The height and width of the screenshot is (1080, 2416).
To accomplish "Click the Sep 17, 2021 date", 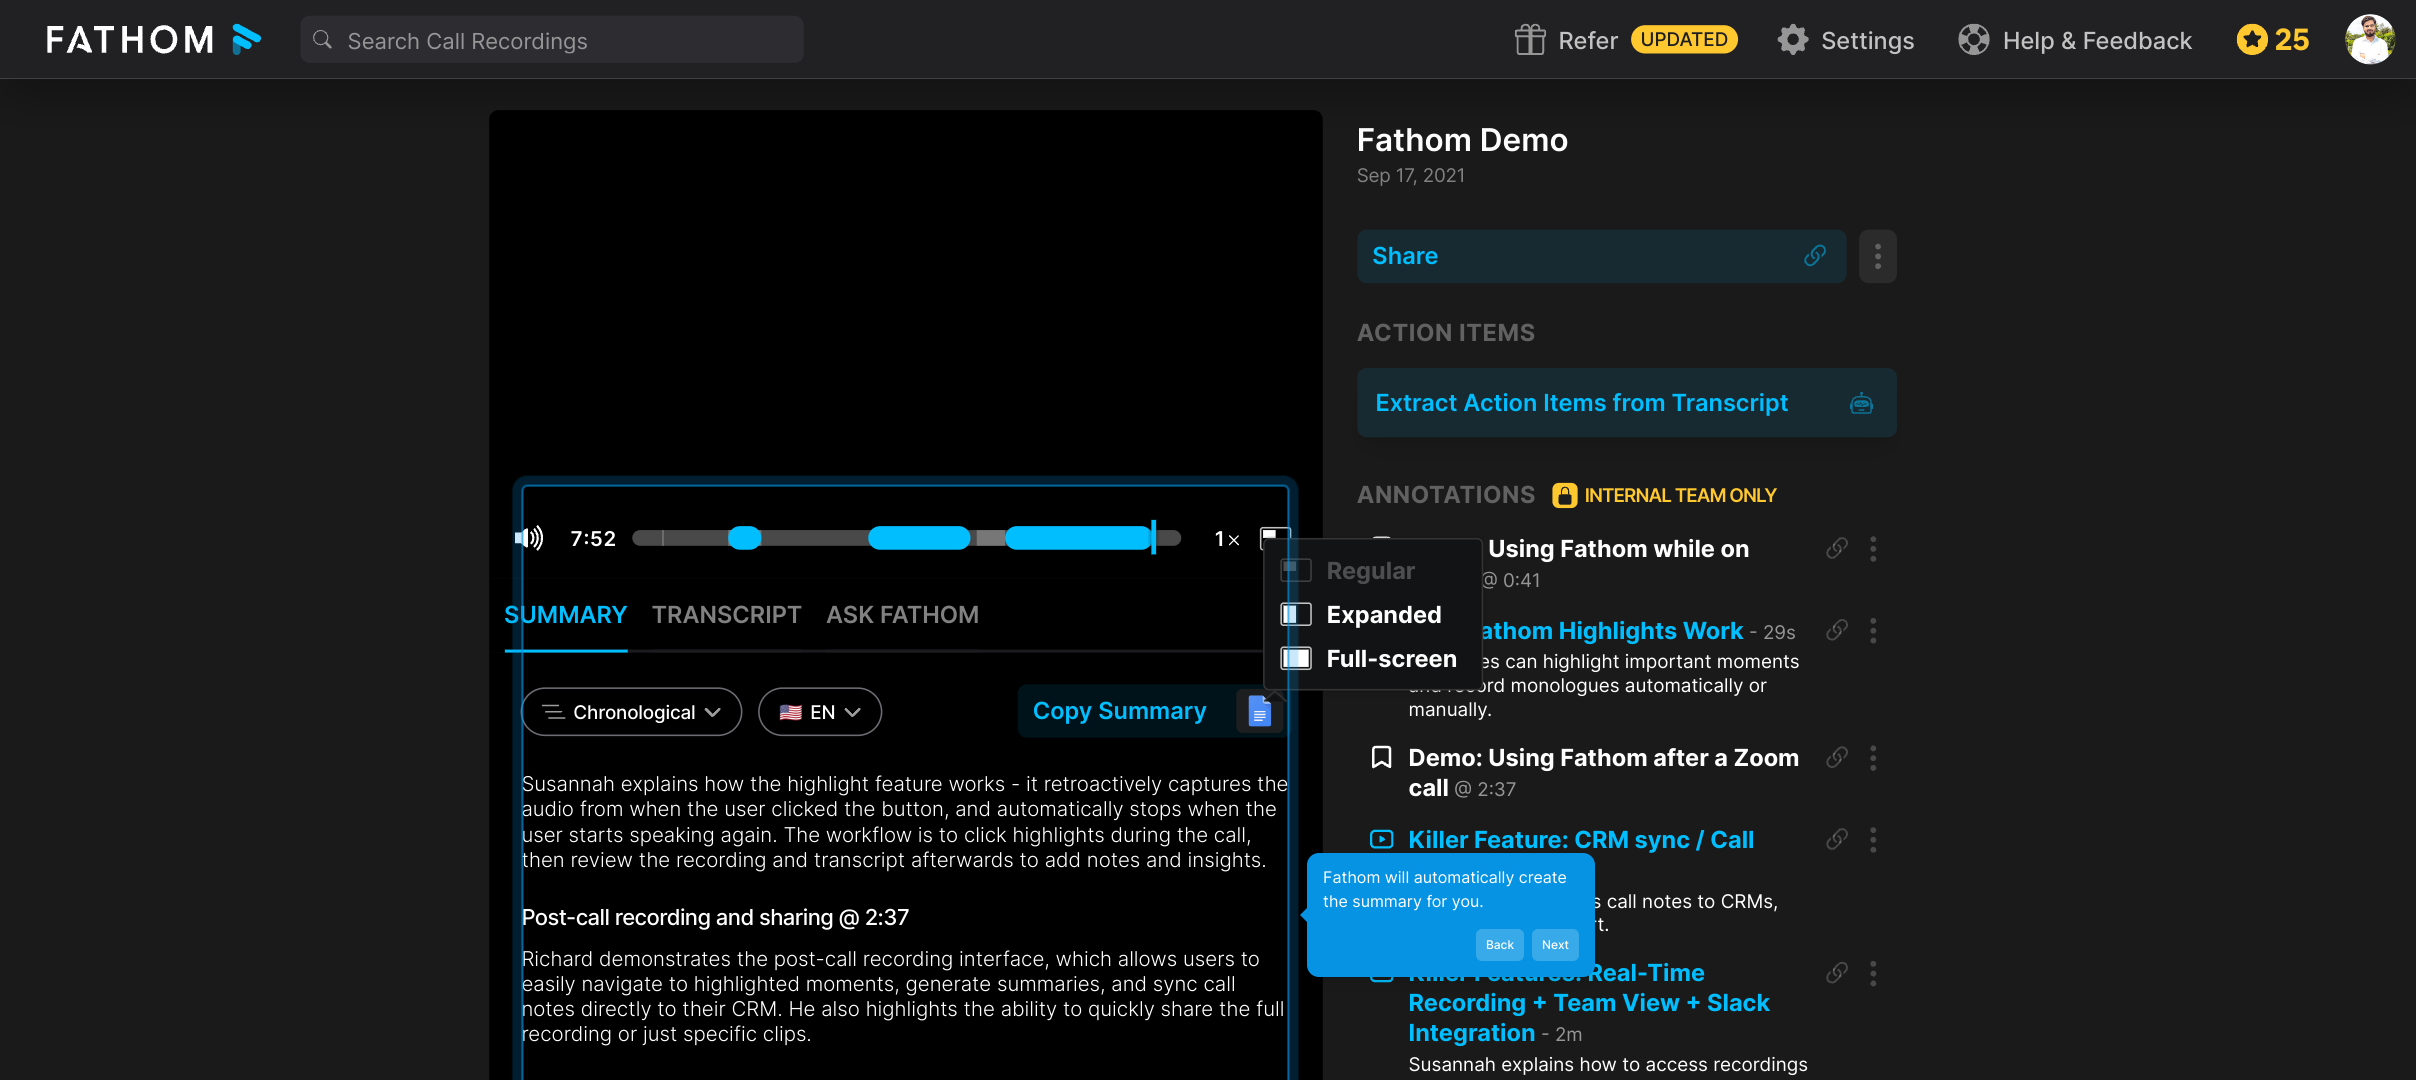I will (x=1410, y=176).
